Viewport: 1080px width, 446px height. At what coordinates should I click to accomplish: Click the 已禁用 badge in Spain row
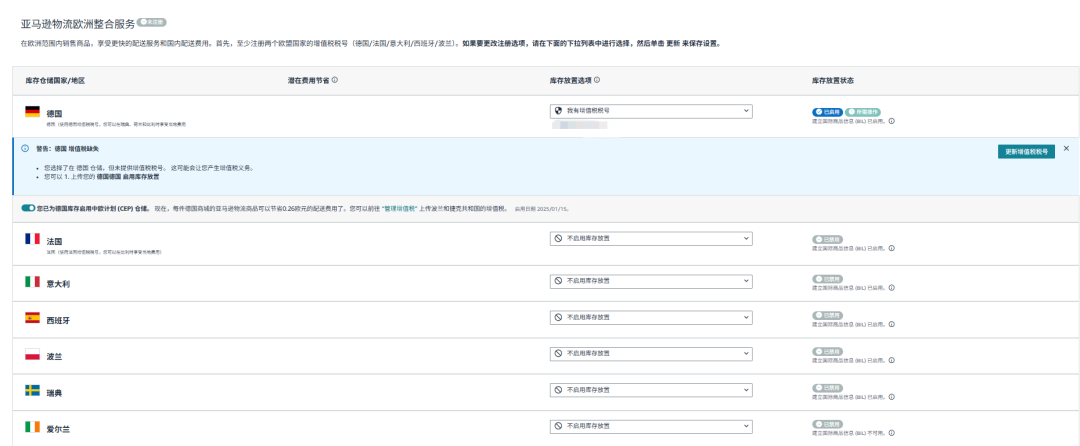coord(827,315)
